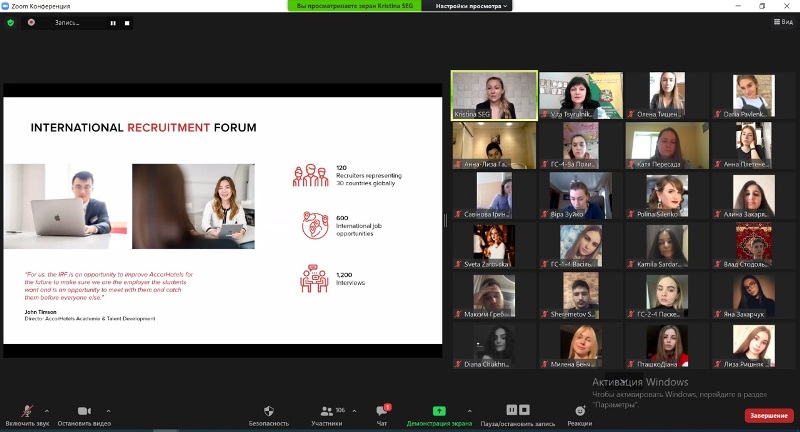Expand the arrow next to Участники
The width and height of the screenshot is (800, 432).
pyautogui.click(x=354, y=411)
